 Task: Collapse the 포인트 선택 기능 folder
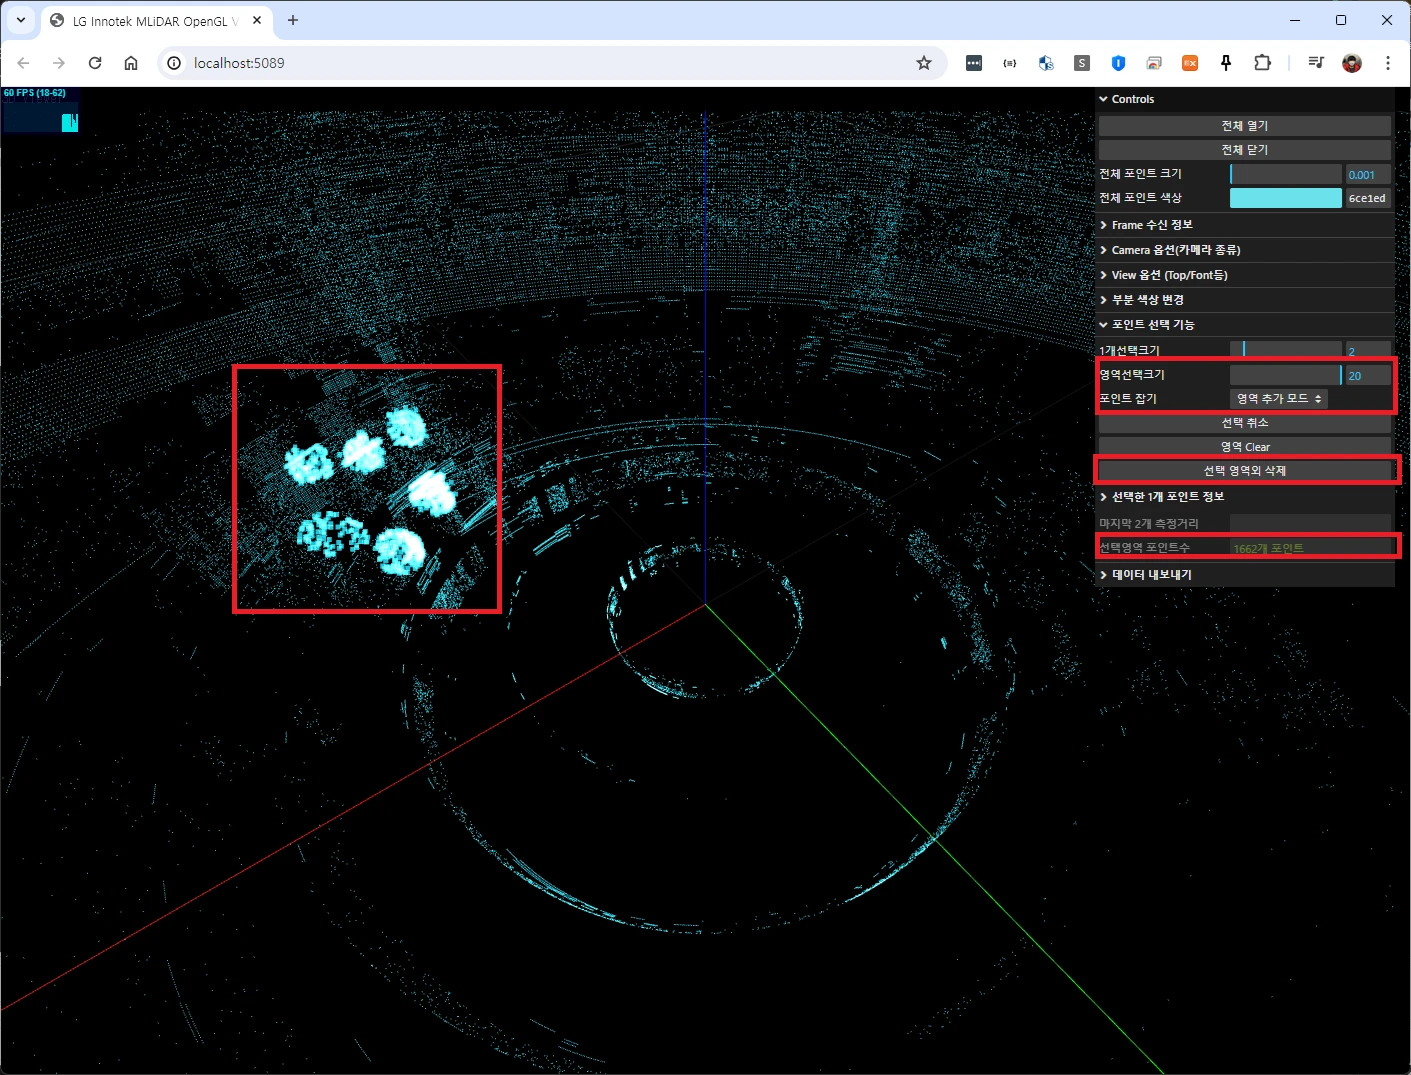point(1245,325)
